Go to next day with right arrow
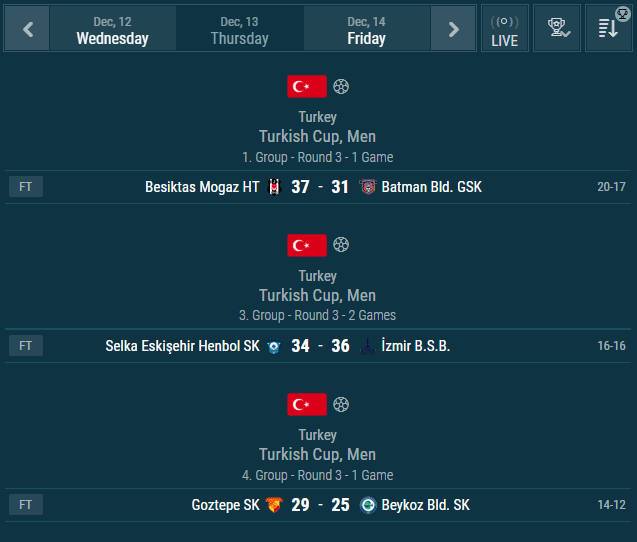Screen dimensions: 637x542 [453, 29]
